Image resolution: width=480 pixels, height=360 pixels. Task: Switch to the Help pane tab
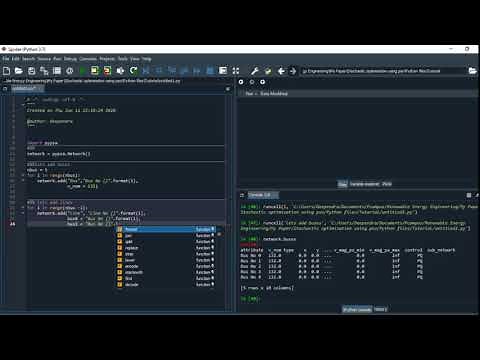343,184
